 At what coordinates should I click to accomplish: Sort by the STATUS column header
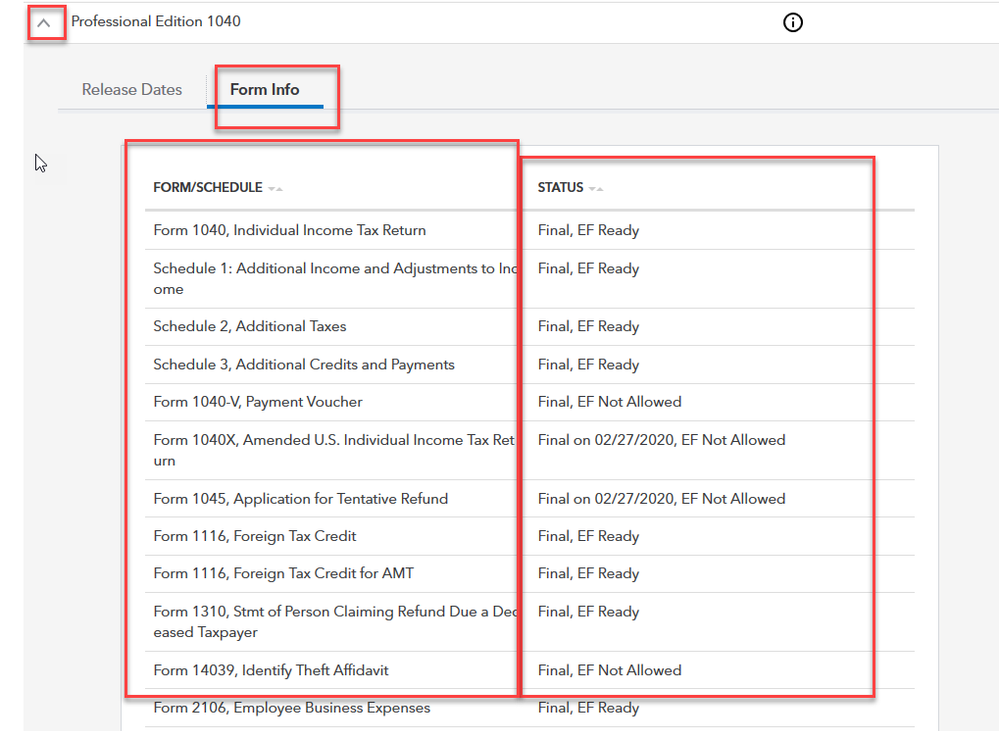coord(560,188)
